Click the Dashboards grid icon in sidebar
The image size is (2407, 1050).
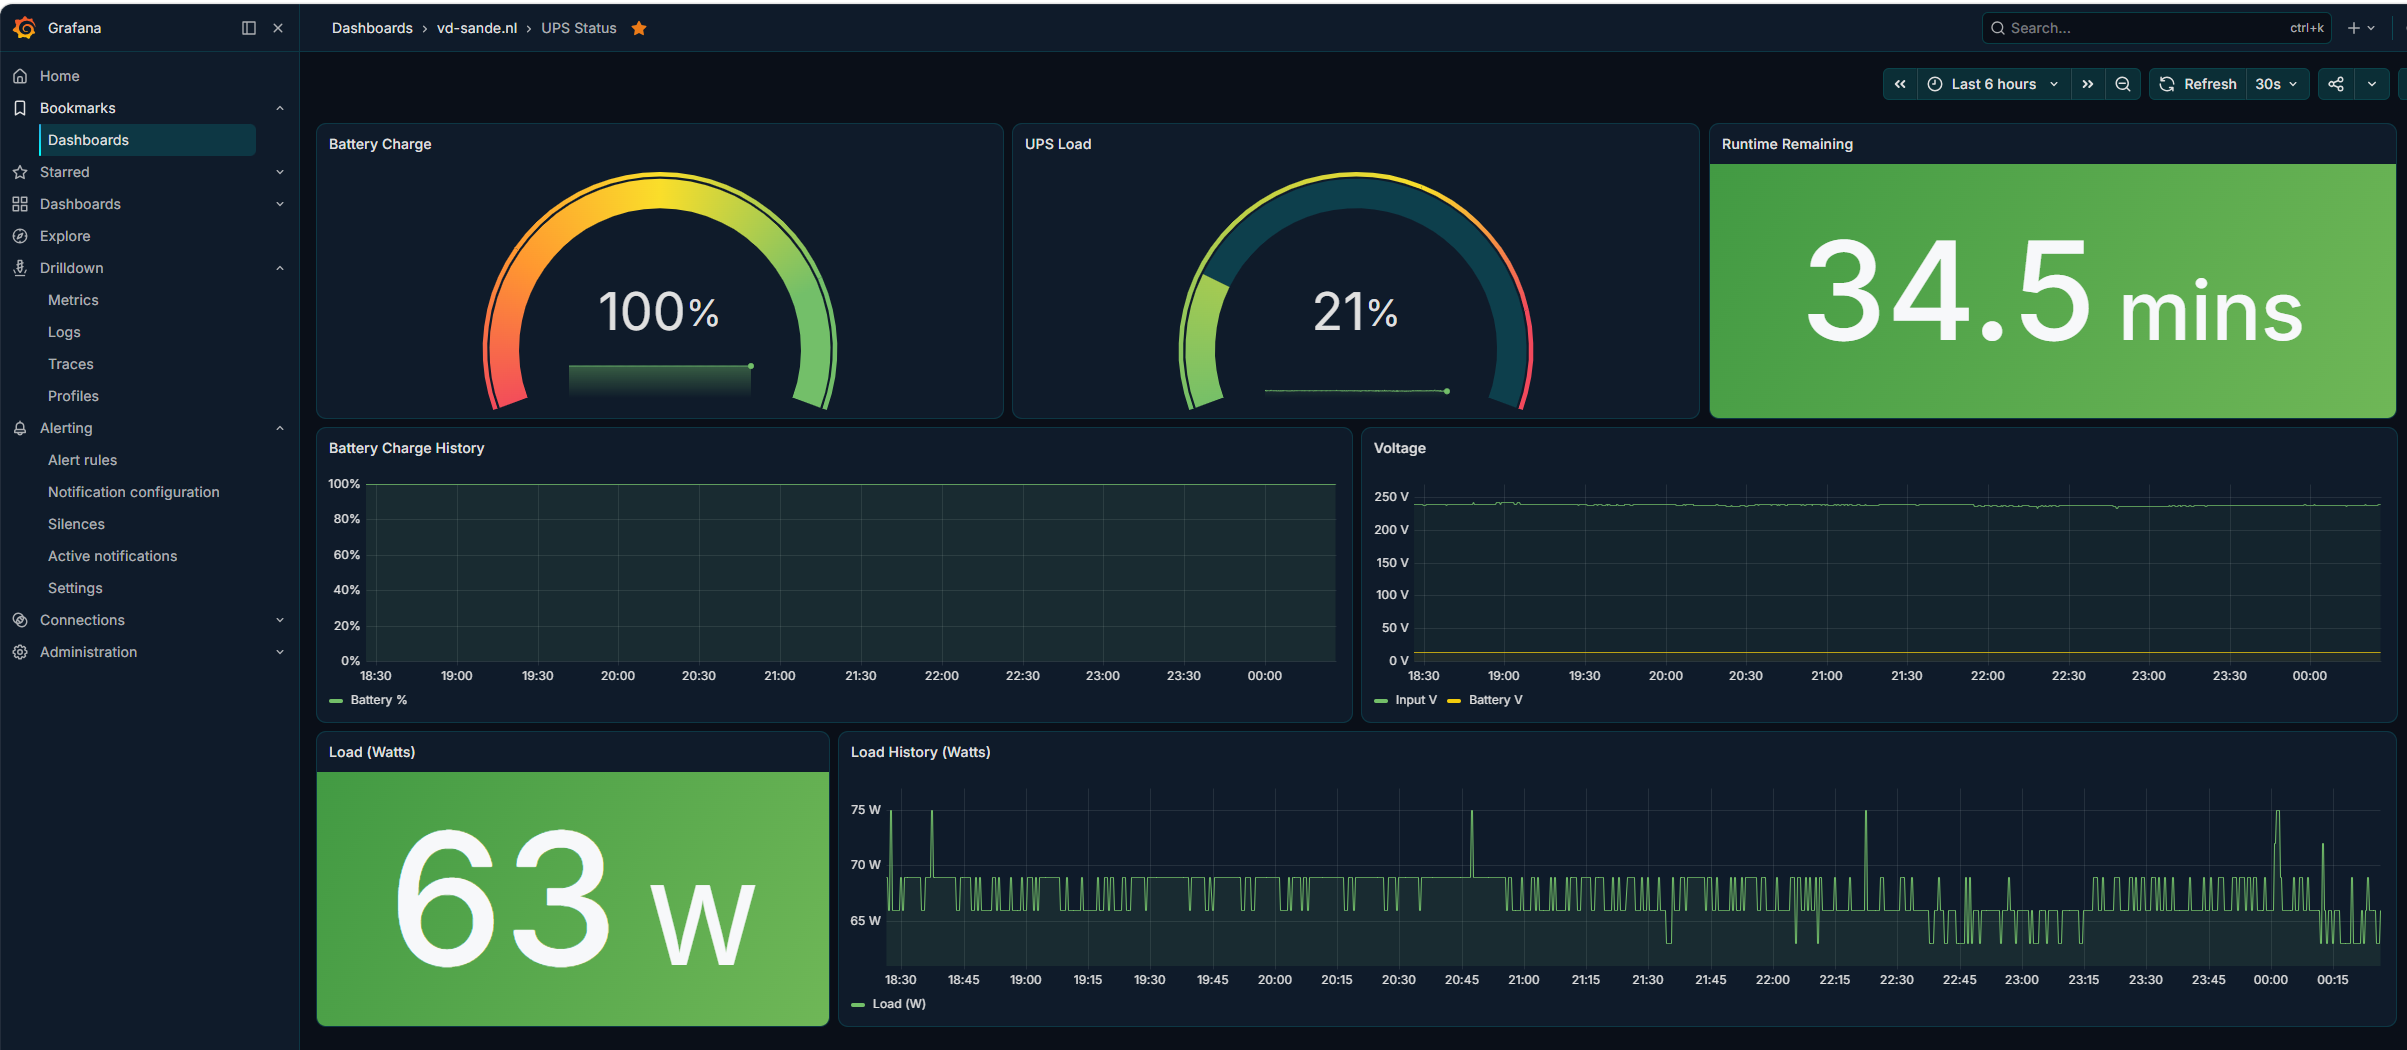click(20, 204)
